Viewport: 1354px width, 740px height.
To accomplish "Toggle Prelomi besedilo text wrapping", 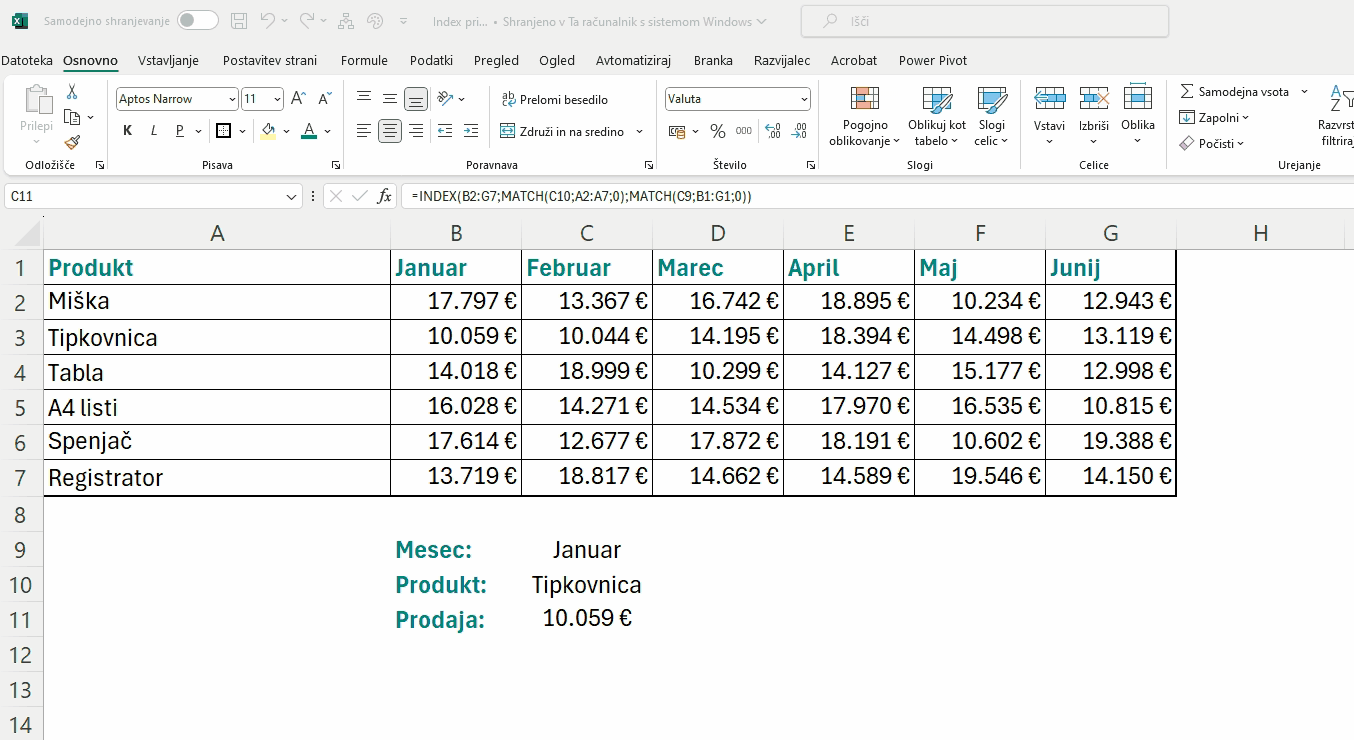I will (x=555, y=100).
